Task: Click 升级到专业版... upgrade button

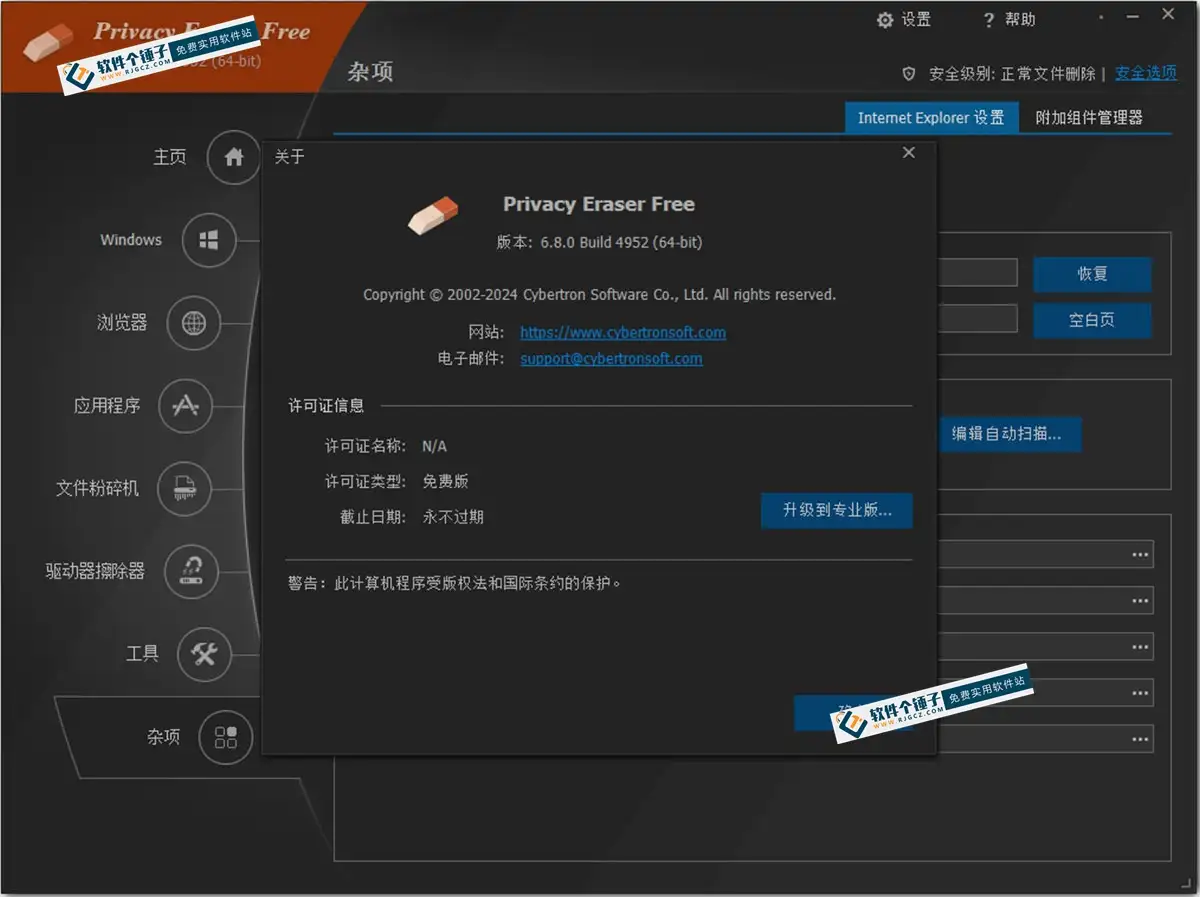Action: 836,510
